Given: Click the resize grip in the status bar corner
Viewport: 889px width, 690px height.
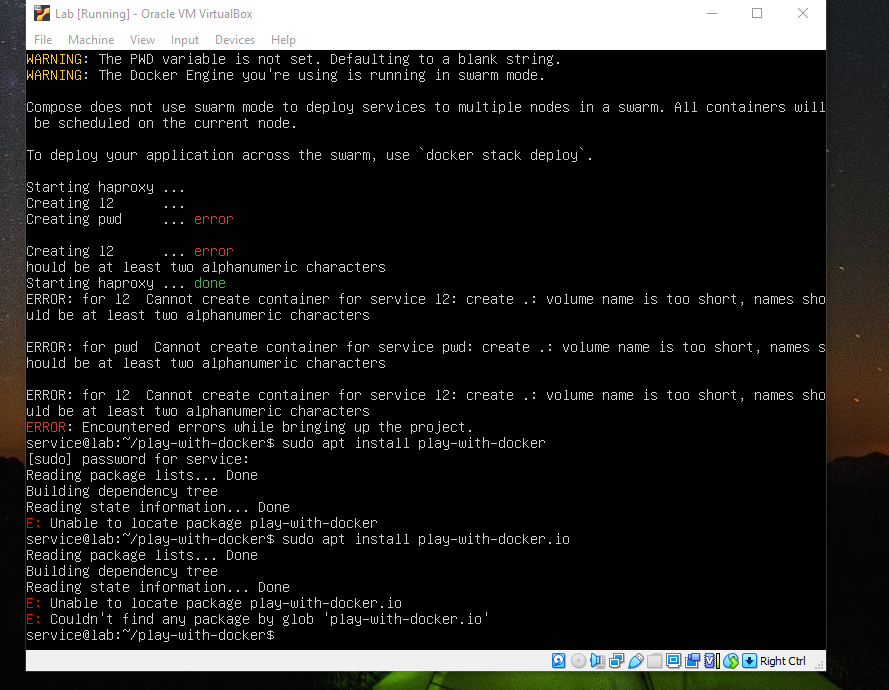Looking at the screenshot, I should pyautogui.click(x=819, y=665).
